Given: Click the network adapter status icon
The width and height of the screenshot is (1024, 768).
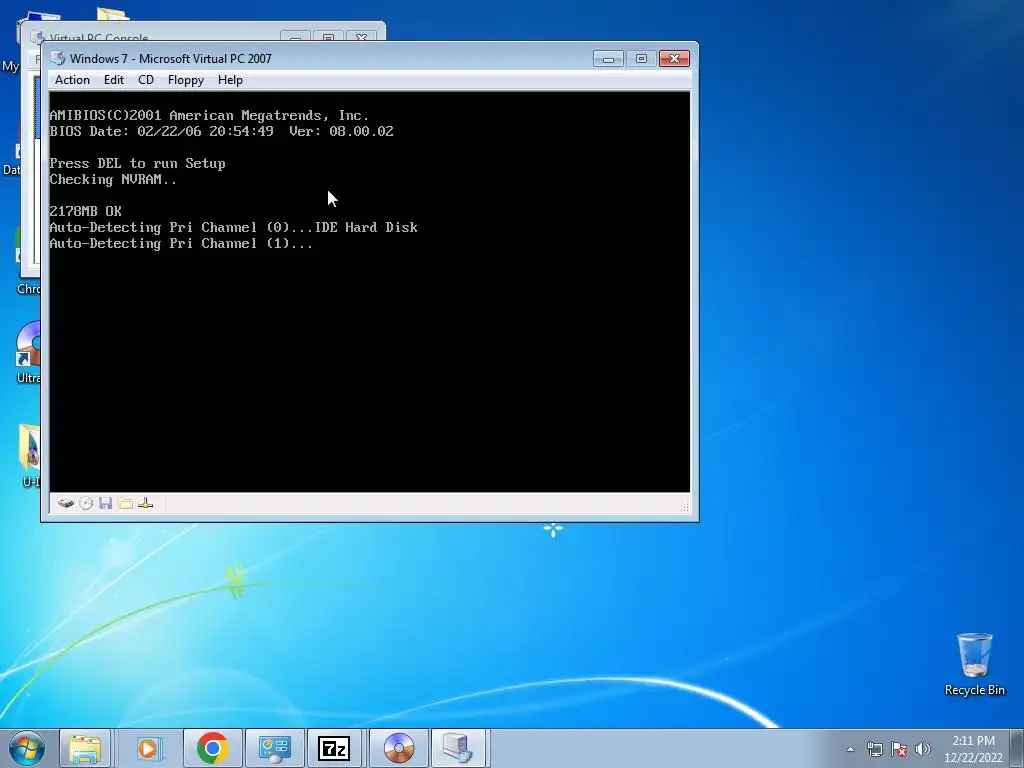Looking at the screenshot, I should (146, 503).
